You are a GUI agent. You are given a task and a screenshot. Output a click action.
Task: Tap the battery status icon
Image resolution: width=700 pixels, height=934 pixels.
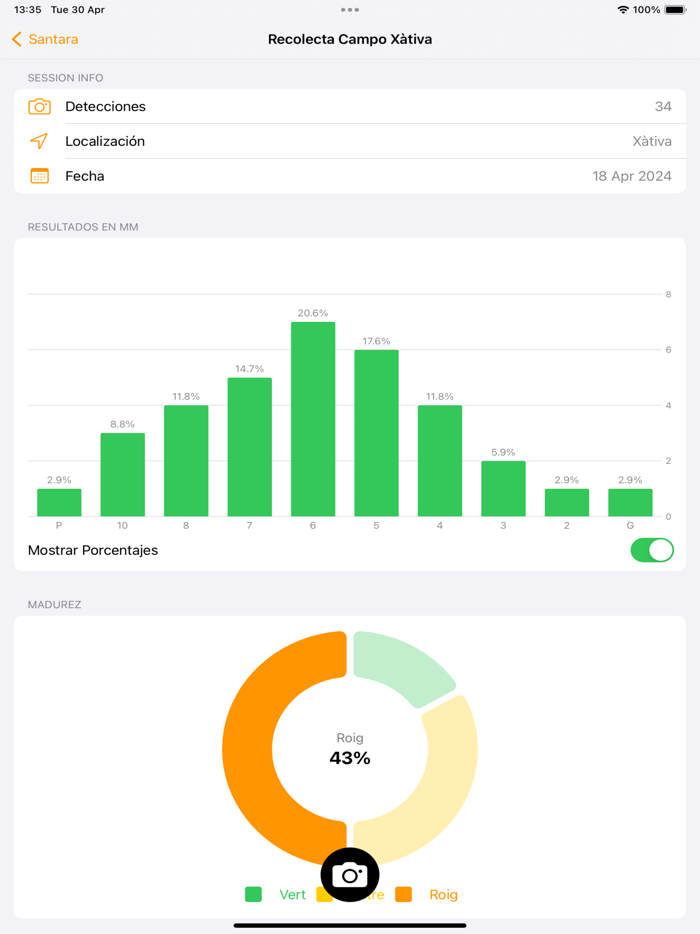pos(676,10)
